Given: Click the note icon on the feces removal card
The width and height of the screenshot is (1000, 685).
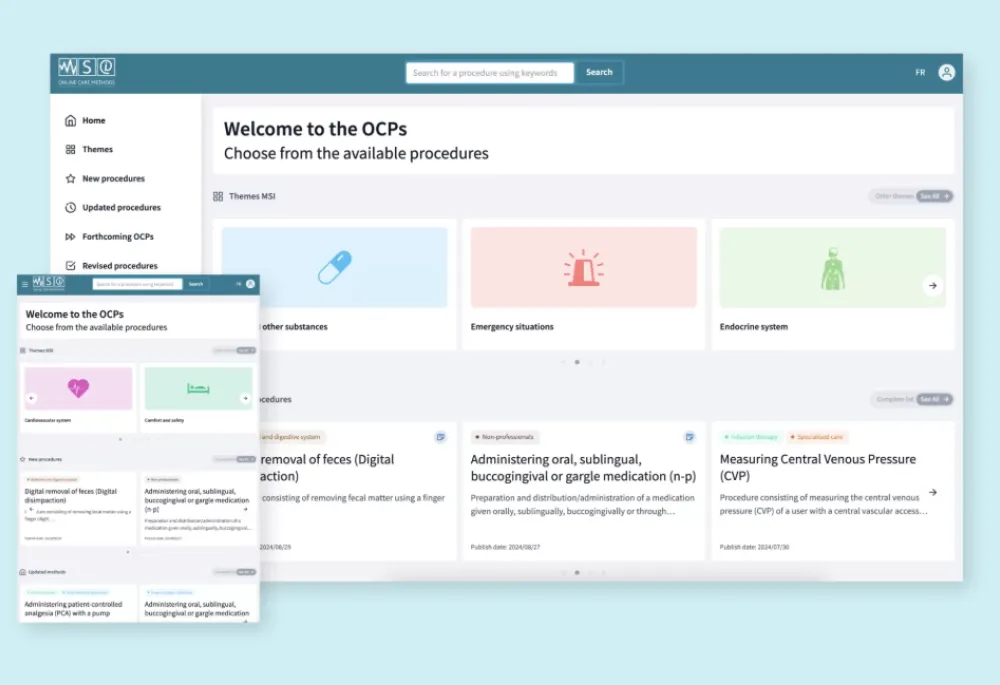Looking at the screenshot, I should (440, 437).
